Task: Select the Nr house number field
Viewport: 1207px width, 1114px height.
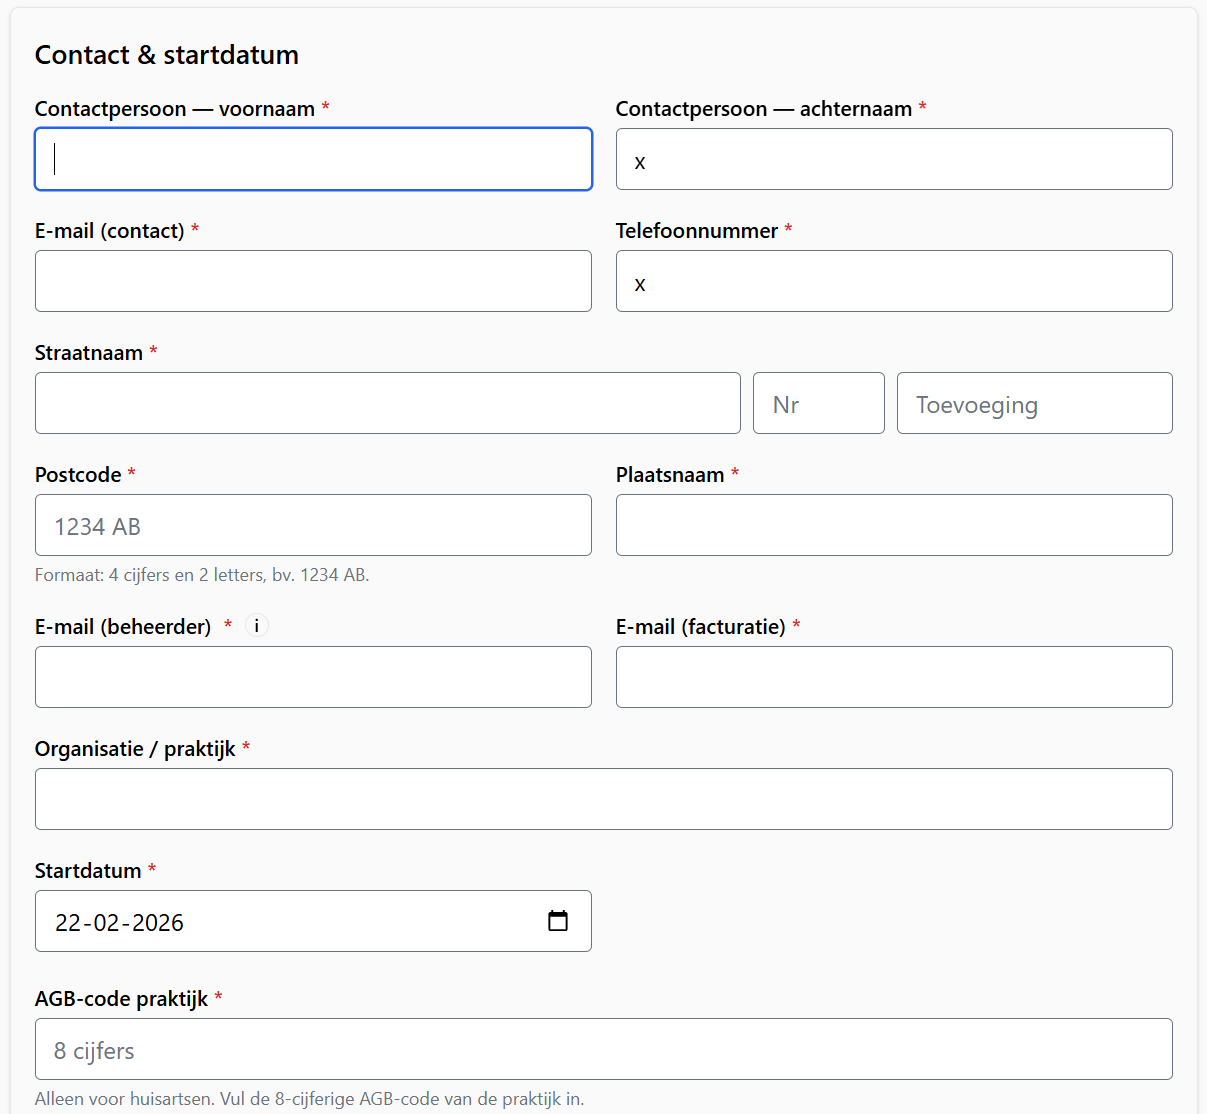Action: click(x=818, y=403)
